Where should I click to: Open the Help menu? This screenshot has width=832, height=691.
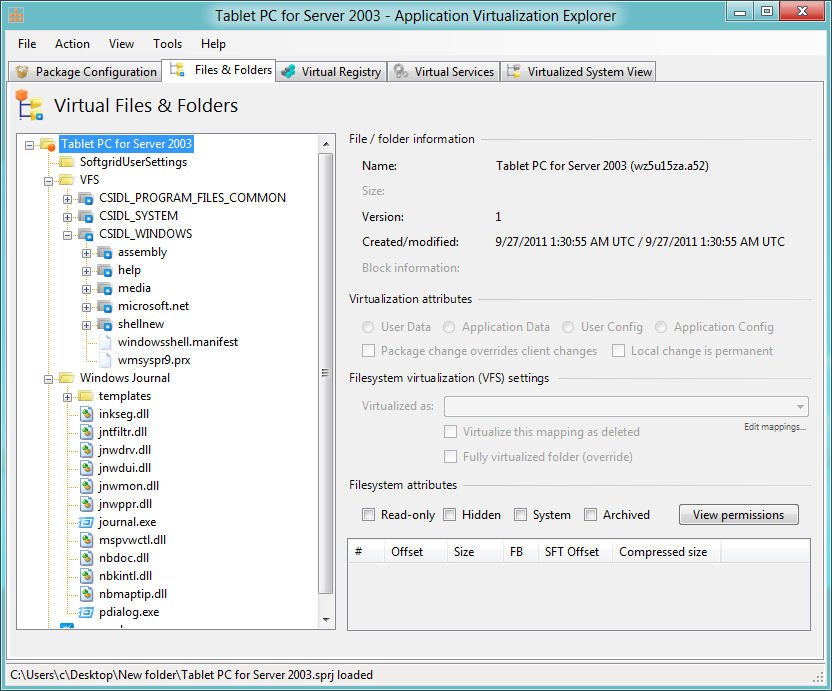point(213,44)
